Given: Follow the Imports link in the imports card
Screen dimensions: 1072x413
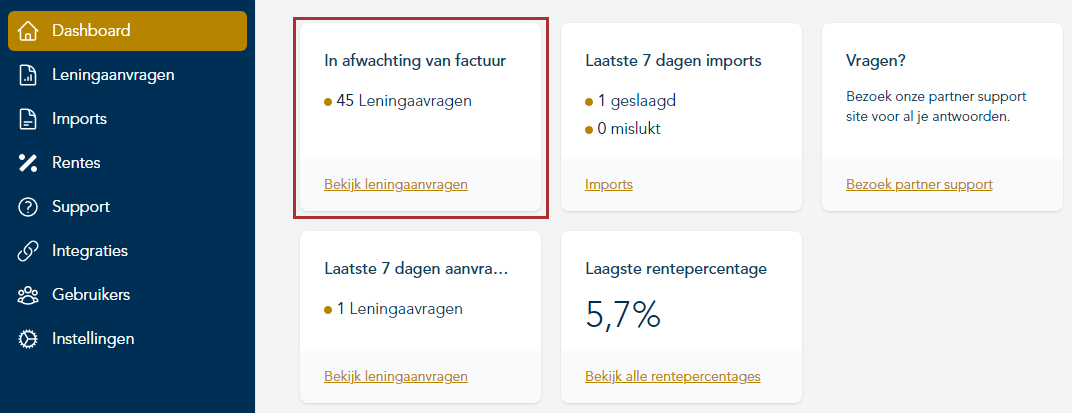Looking at the screenshot, I should (x=608, y=184).
